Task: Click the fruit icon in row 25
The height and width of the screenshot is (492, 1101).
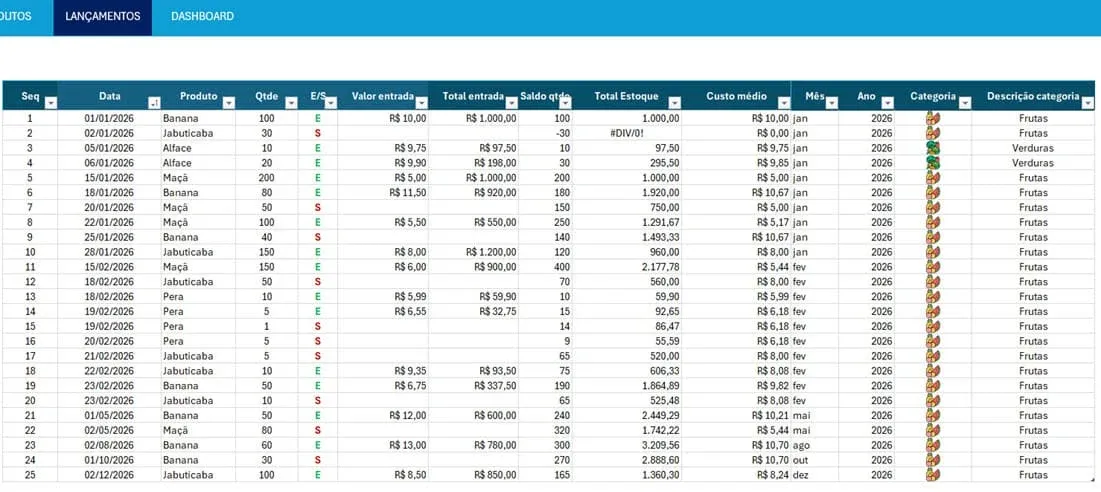Action: point(932,475)
